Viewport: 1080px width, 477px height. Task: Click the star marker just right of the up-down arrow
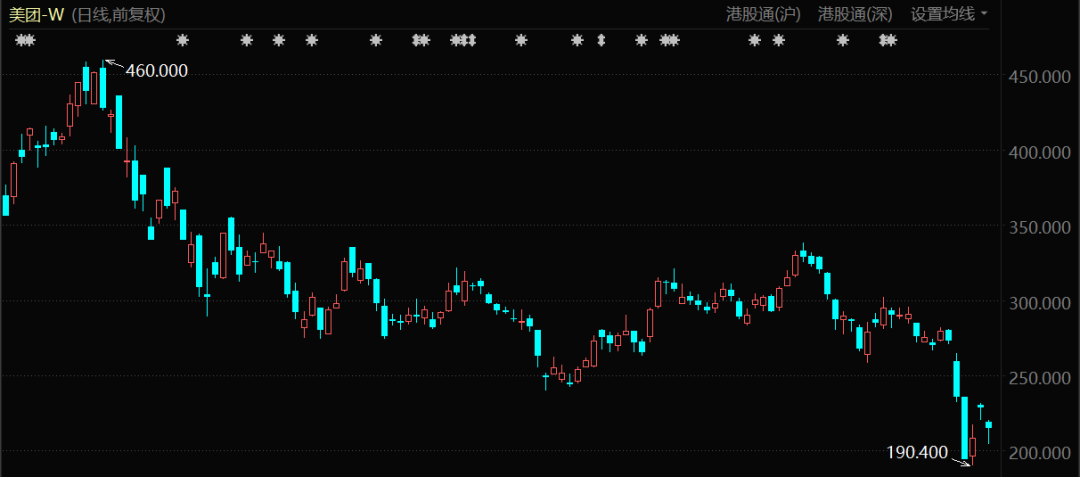coord(642,41)
